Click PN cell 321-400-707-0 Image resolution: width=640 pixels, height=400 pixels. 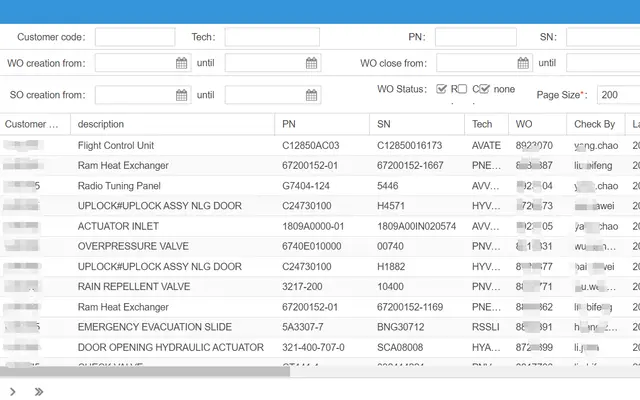point(322,348)
